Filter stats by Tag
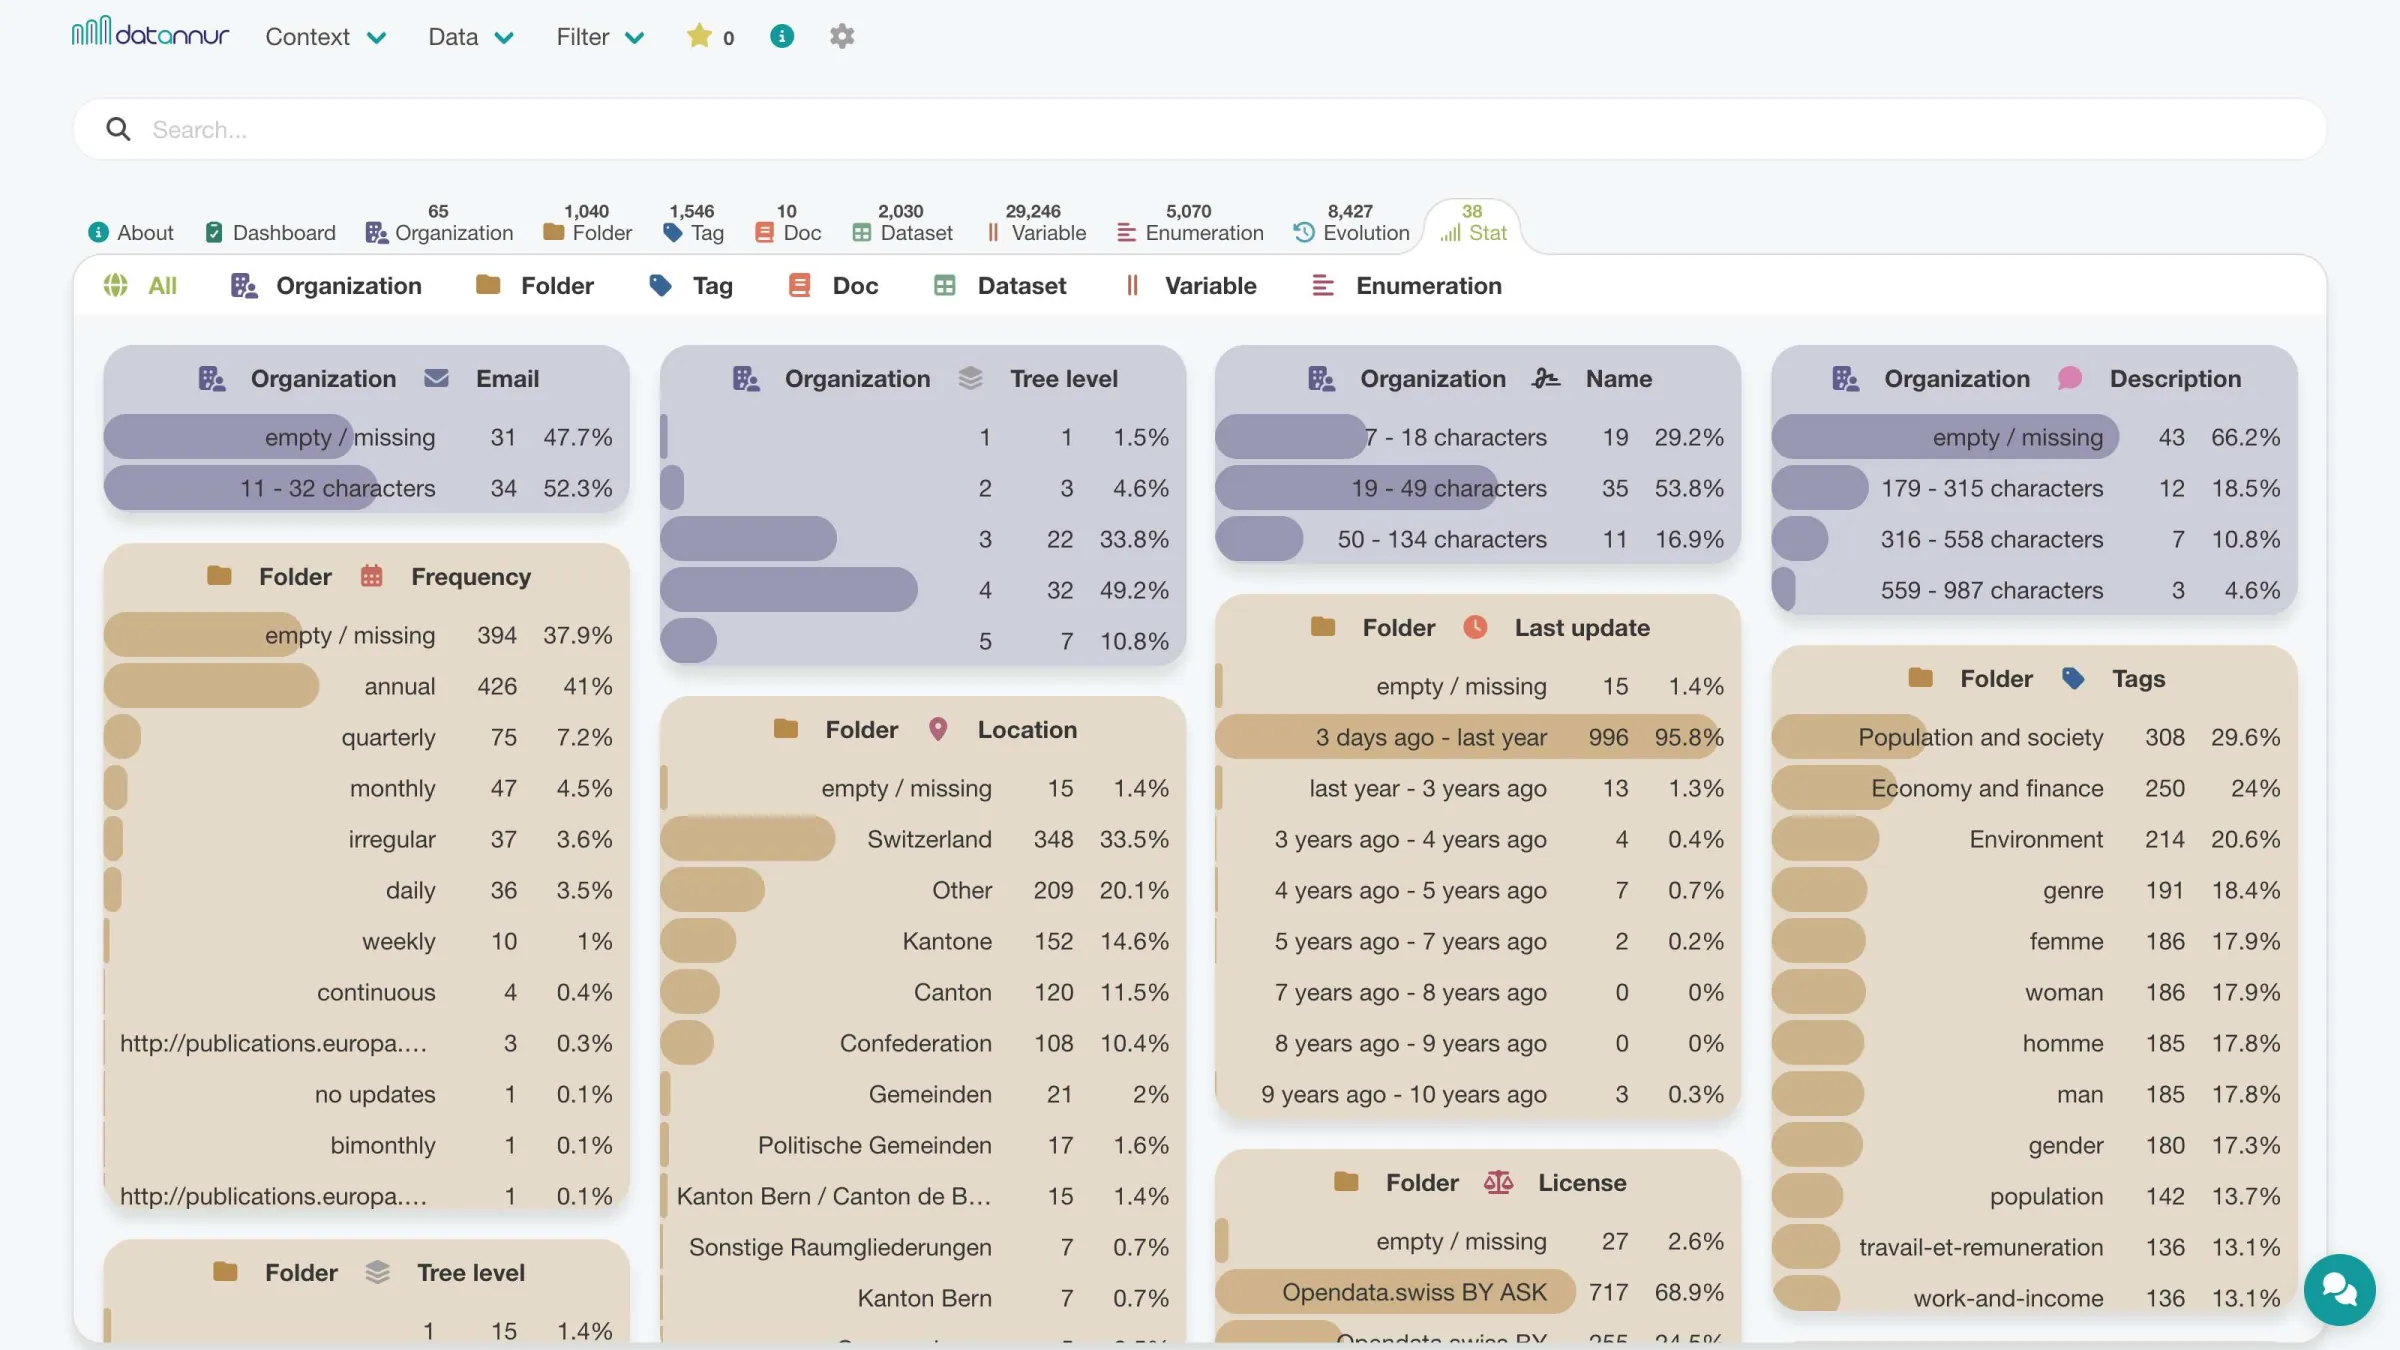 (x=691, y=286)
